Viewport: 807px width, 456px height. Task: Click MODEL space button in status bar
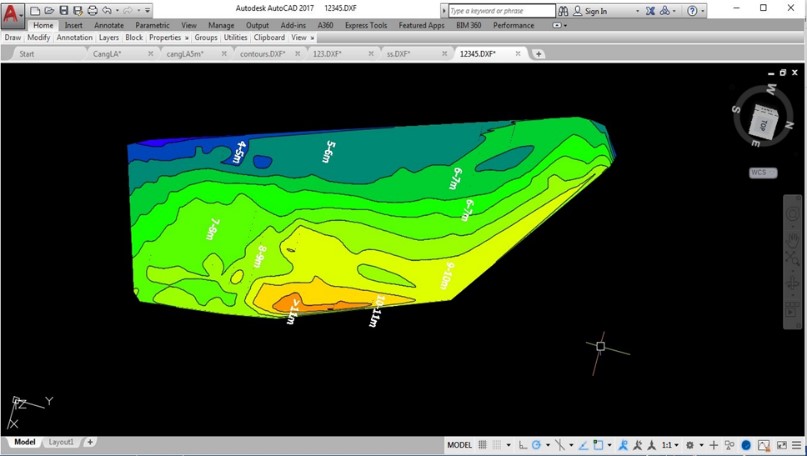[460, 445]
